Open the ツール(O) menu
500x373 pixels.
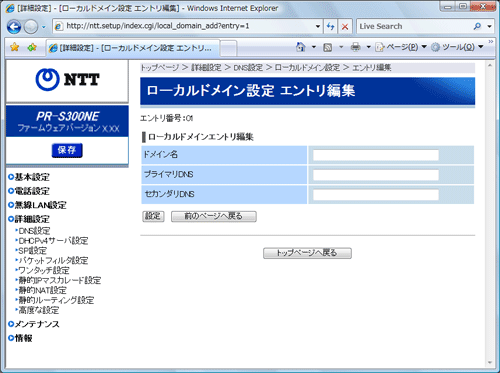(x=457, y=47)
